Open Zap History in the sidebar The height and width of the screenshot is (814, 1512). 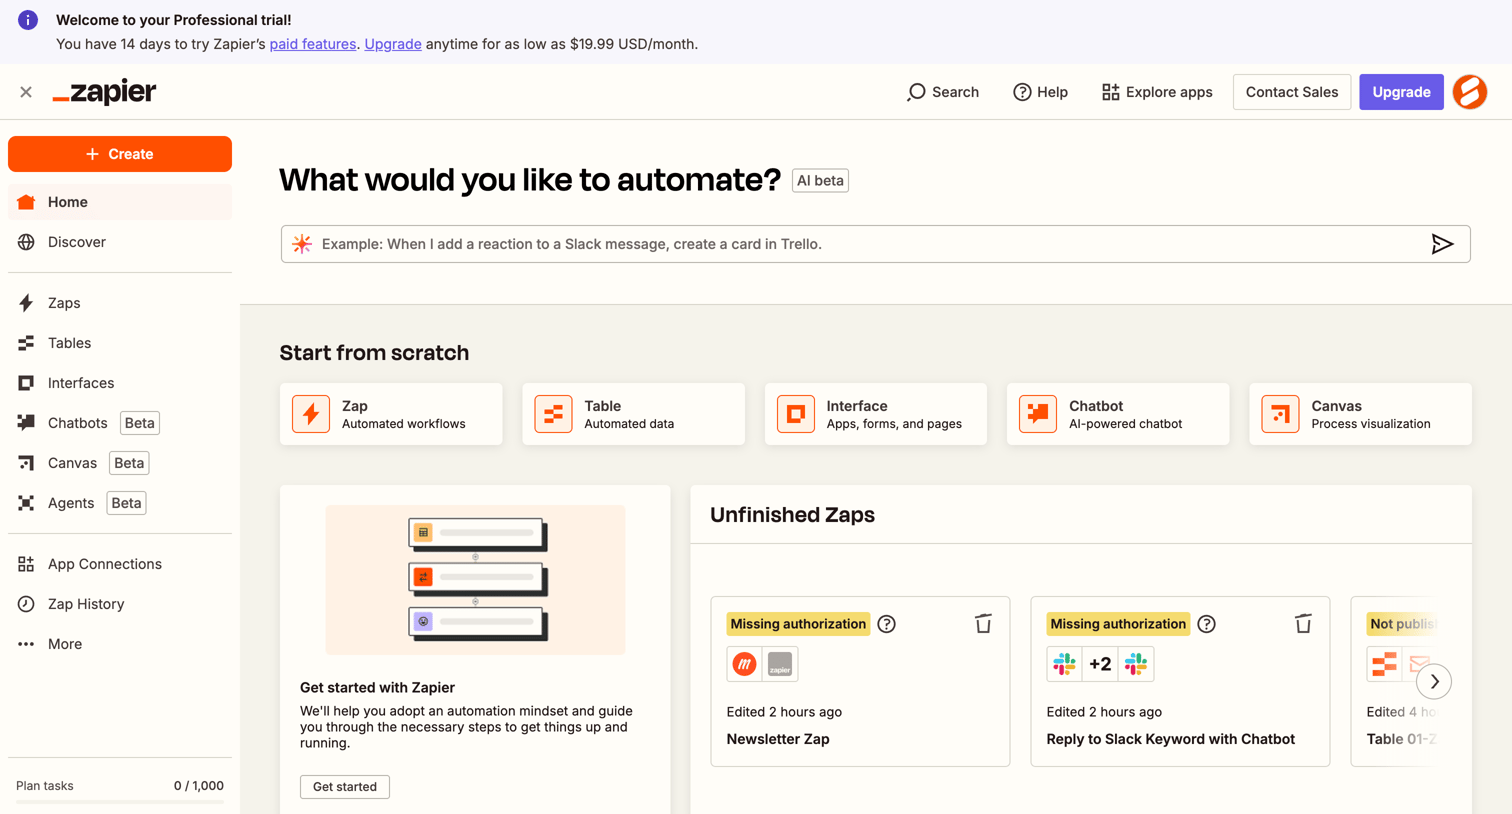pos(120,604)
